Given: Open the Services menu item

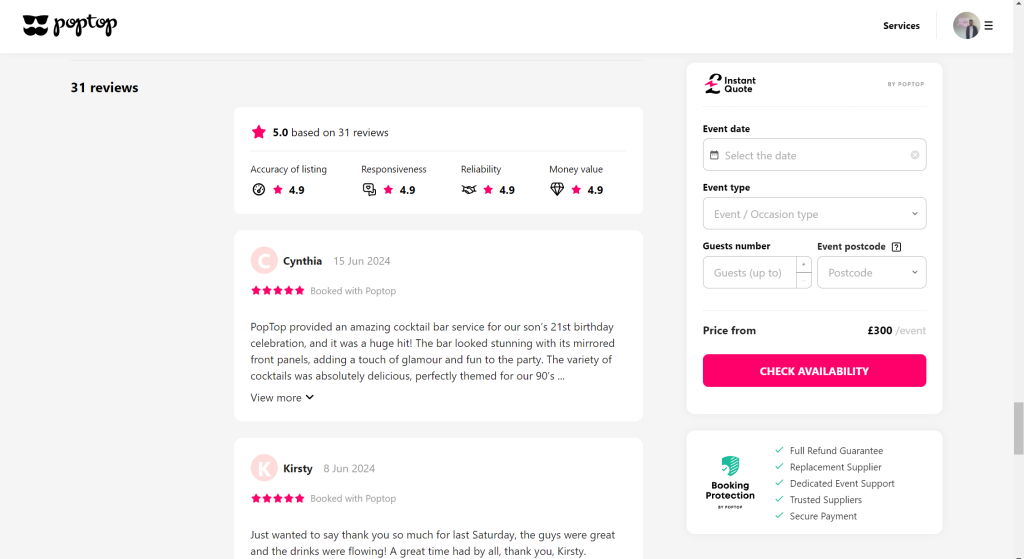Looking at the screenshot, I should 901,26.
